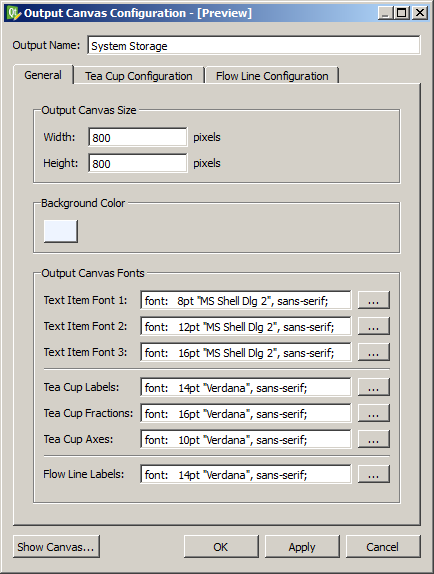Switch to the Flow Line Configuration tab
This screenshot has width=434, height=574.
272,75
